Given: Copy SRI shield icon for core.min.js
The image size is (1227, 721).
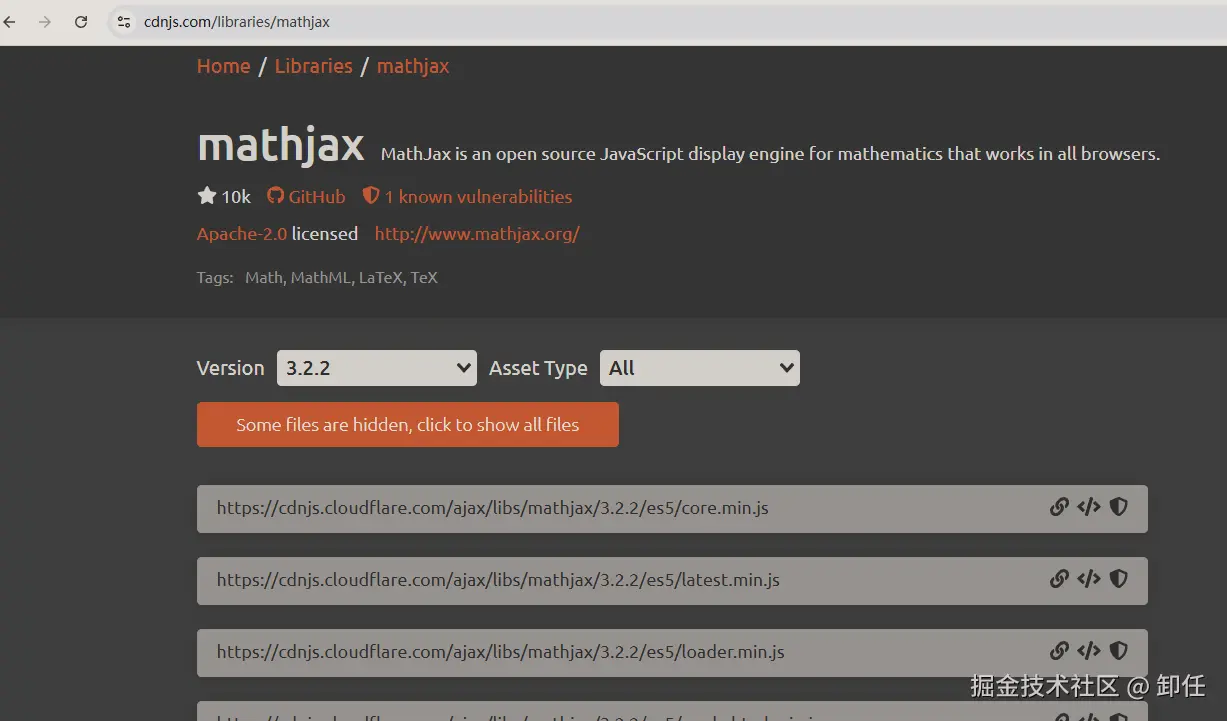Looking at the screenshot, I should click(1119, 507).
